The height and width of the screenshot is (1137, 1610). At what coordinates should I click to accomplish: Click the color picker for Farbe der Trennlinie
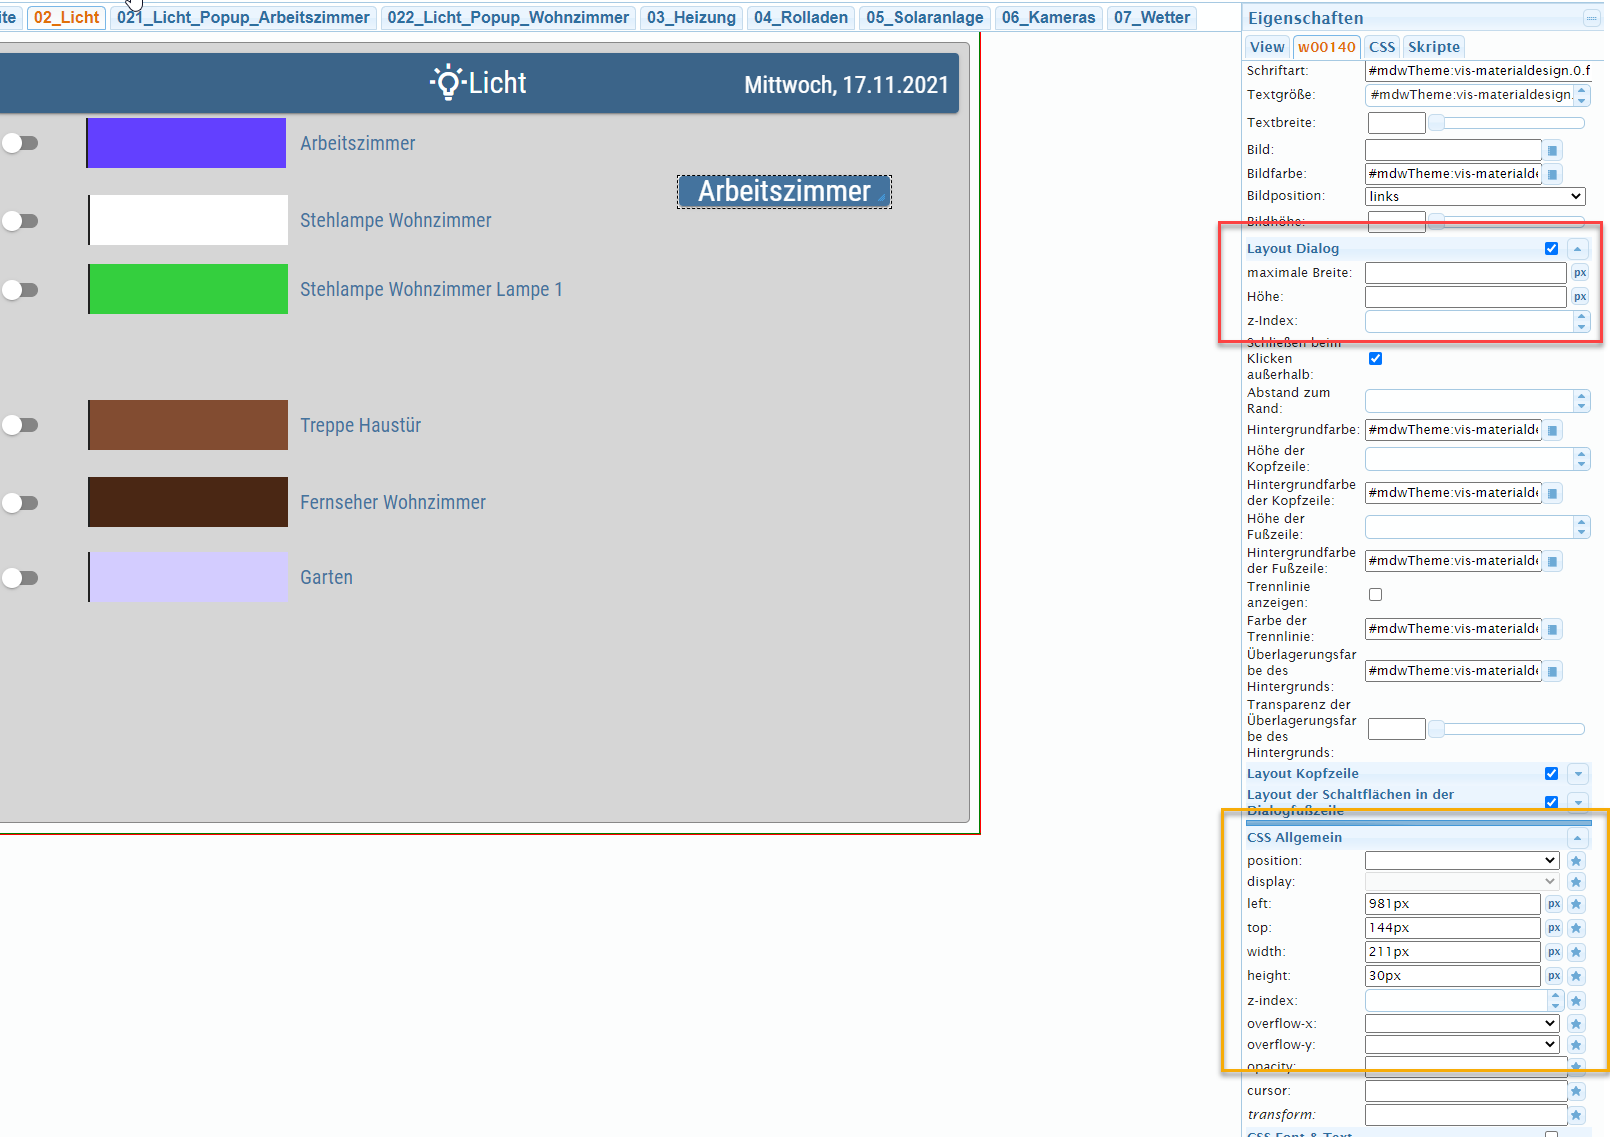point(1552,629)
